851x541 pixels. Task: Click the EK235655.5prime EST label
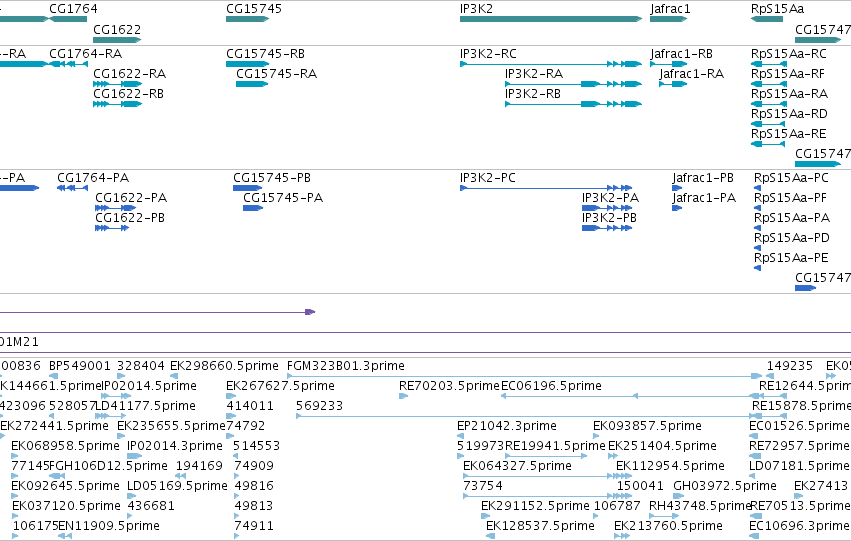click(172, 426)
